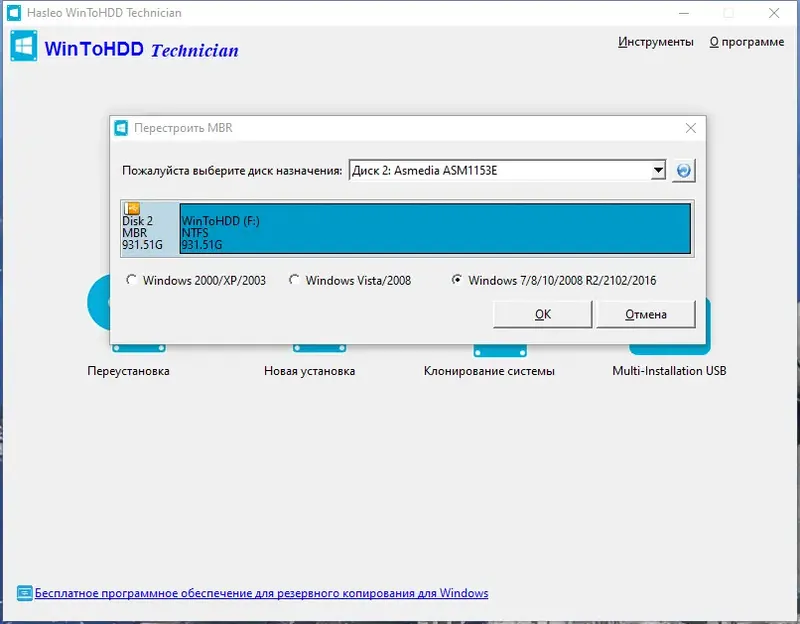Screen dimensions: 800x624
Task: Click the Multi-Installation USB label
Action: pyautogui.click(x=669, y=371)
